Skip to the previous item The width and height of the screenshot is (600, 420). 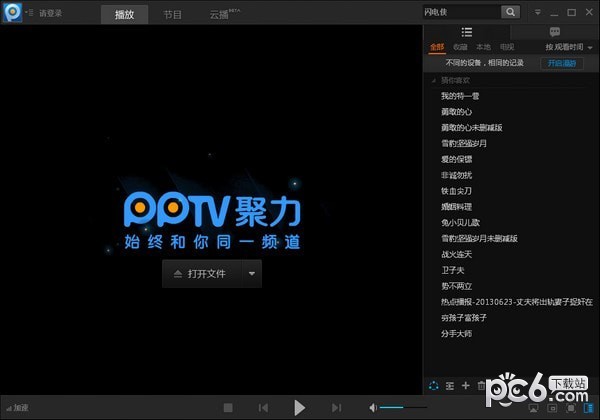263,408
